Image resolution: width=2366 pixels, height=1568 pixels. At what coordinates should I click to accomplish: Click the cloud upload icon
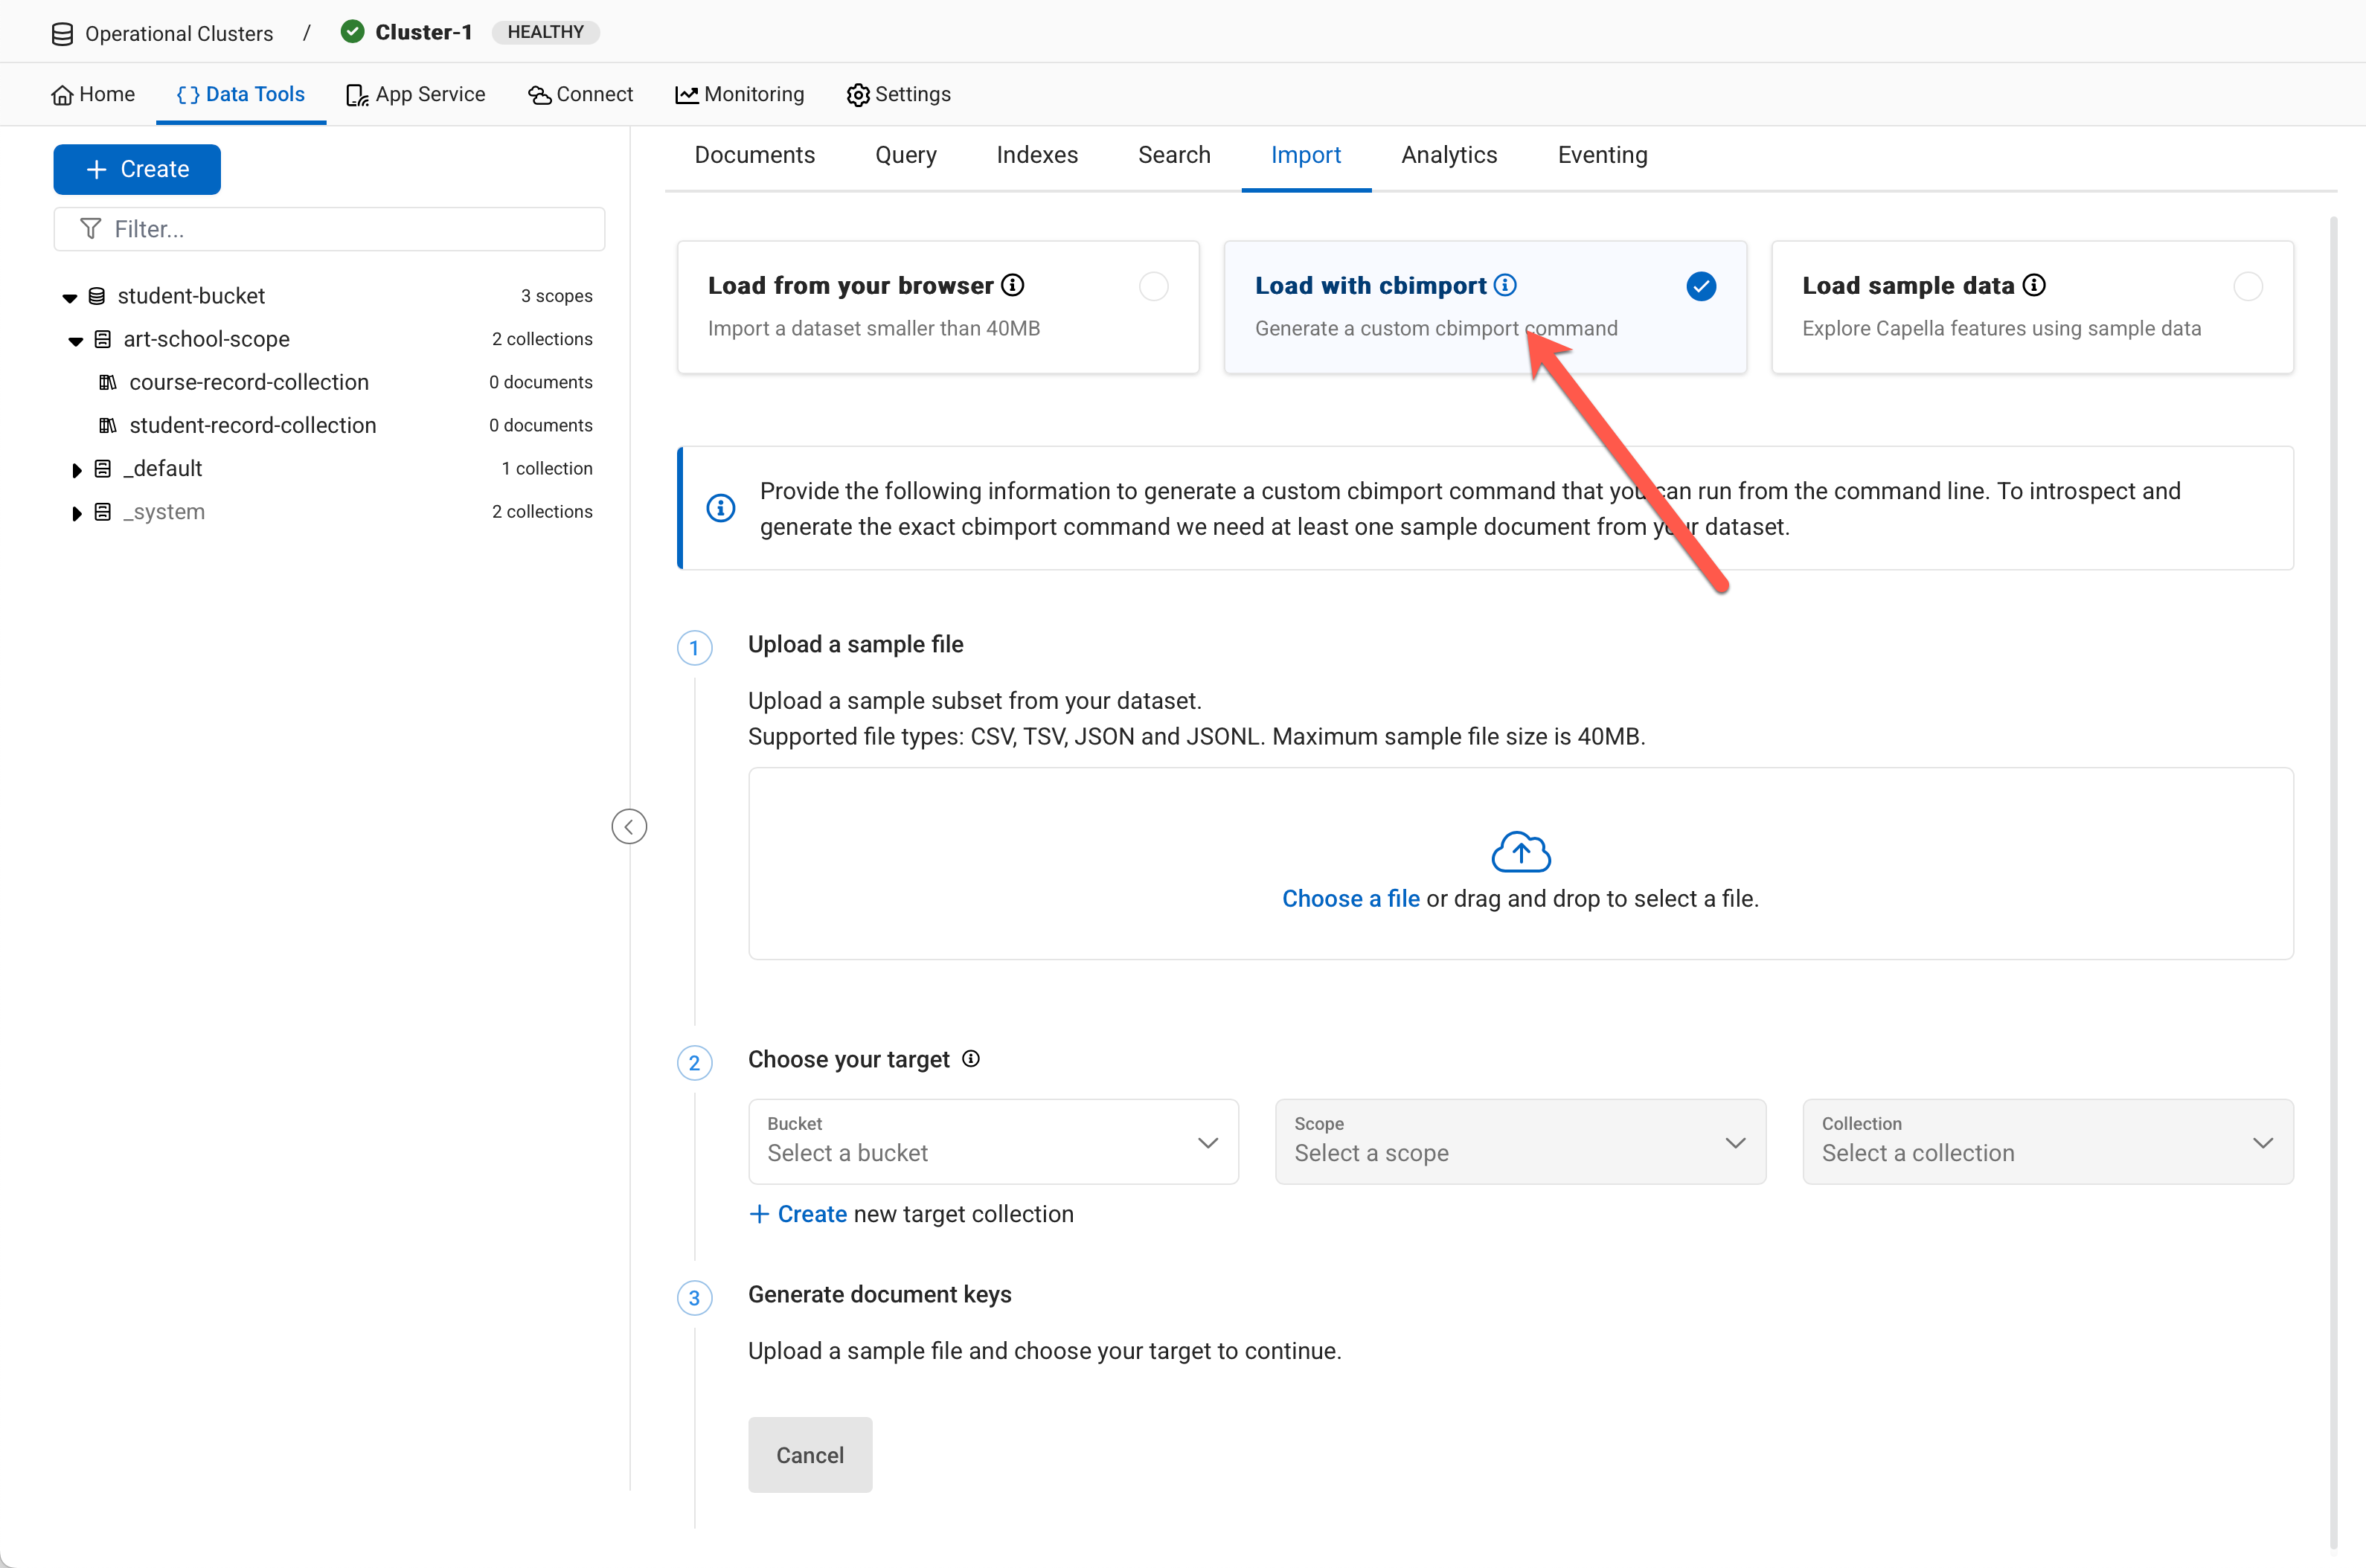pyautogui.click(x=1520, y=852)
